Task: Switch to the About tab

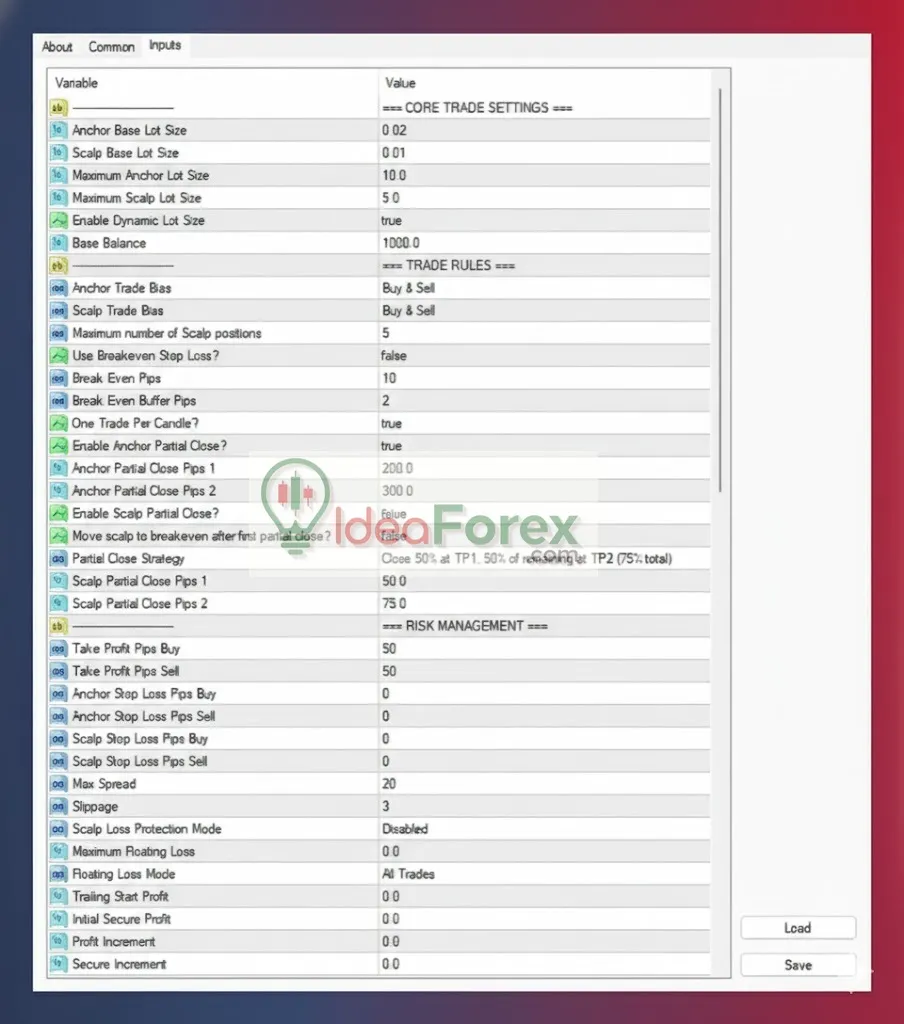Action: [57, 47]
